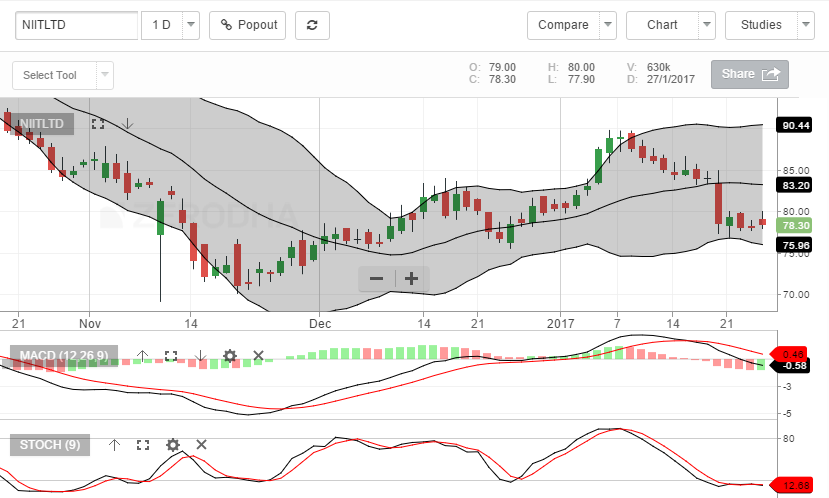Click the 2017 date axis marker
Image resolution: width=829 pixels, height=498 pixels.
[560, 324]
